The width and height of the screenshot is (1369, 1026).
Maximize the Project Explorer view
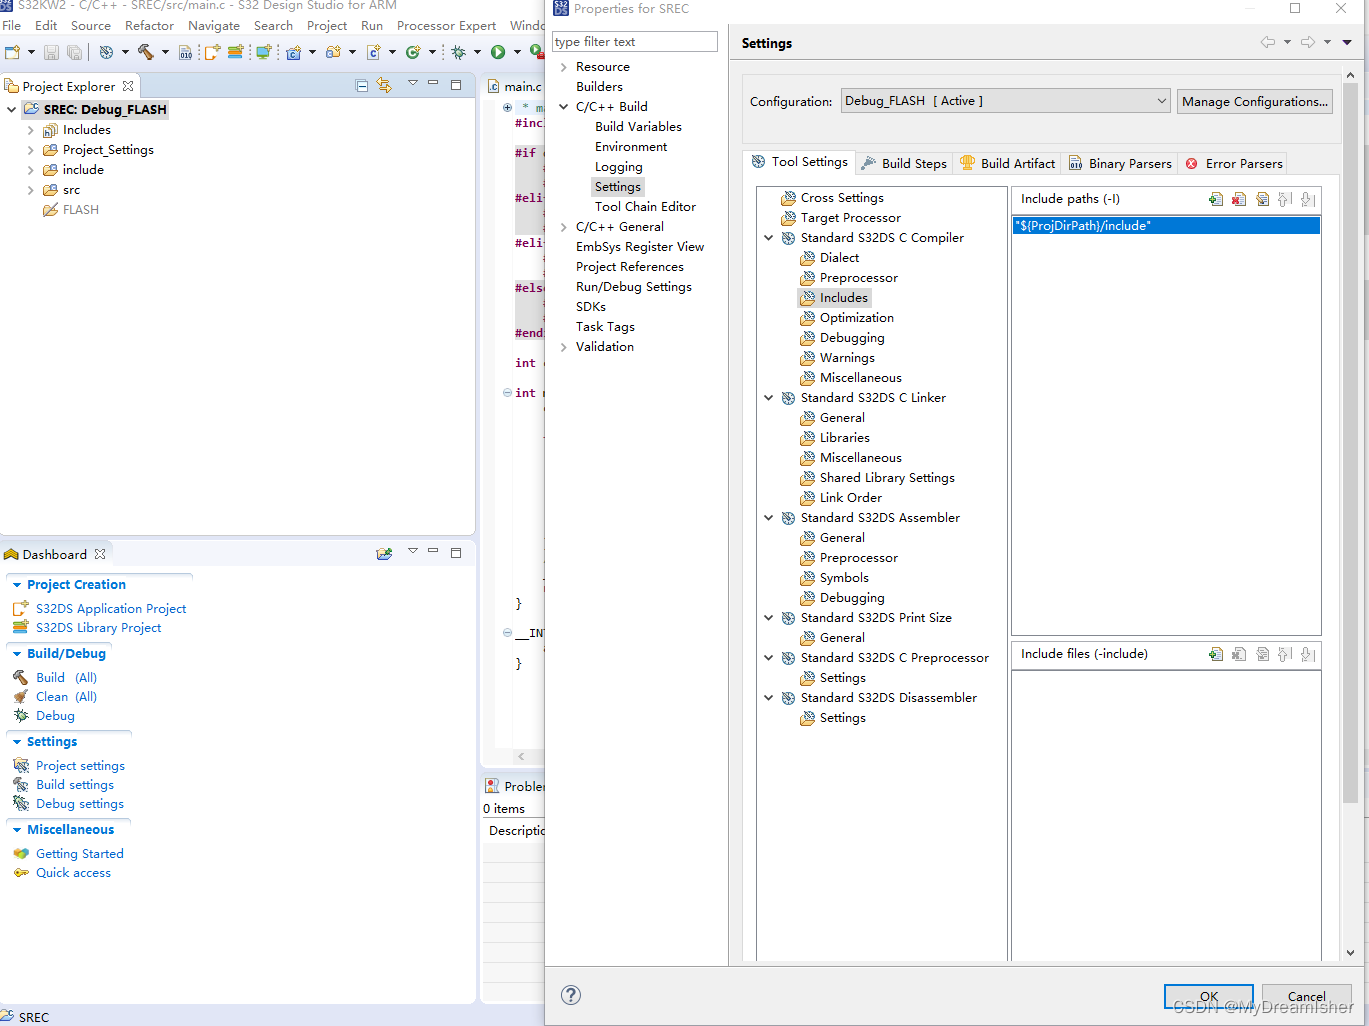[x=456, y=85]
